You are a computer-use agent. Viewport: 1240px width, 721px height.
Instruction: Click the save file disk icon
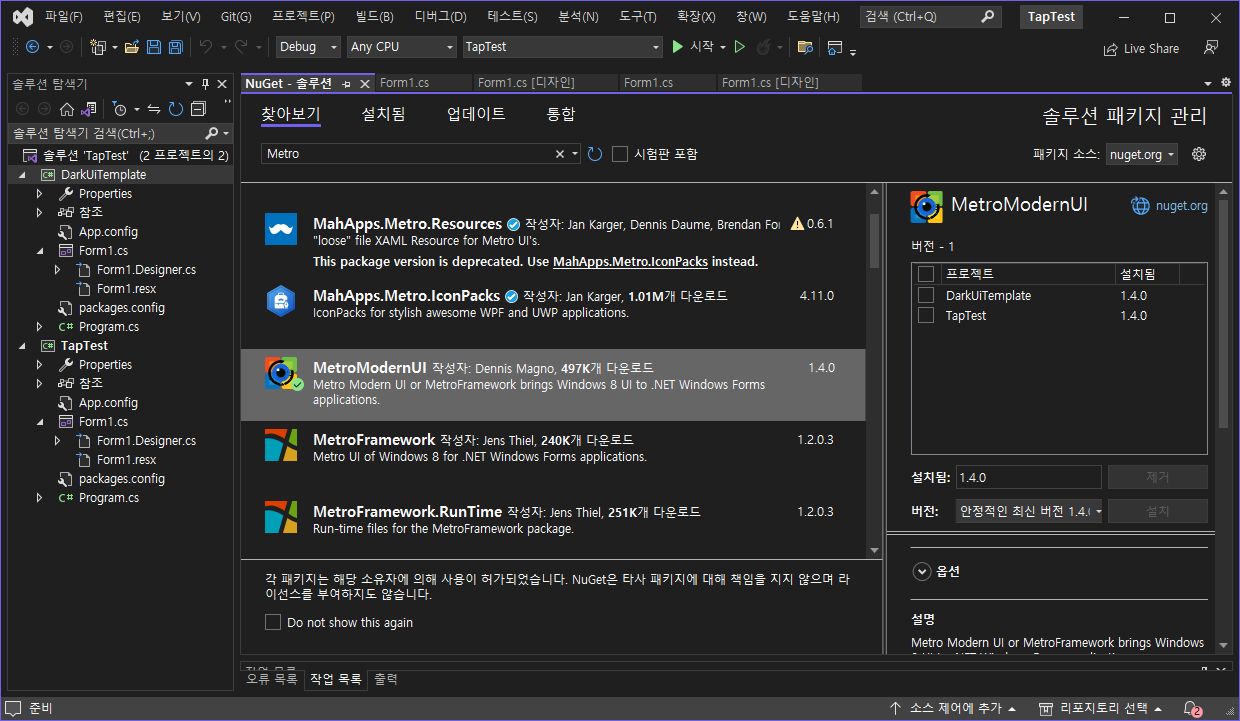click(x=154, y=47)
